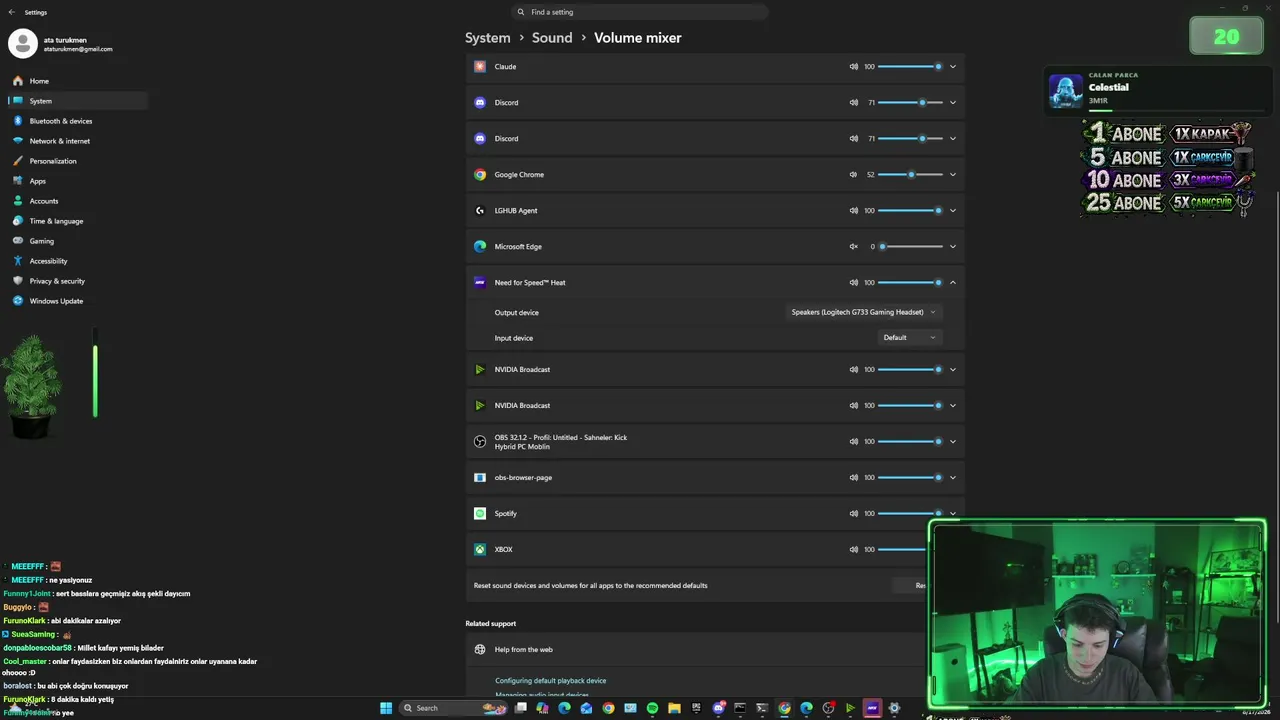Open the Mail app from the taskbar
The width and height of the screenshot is (1280, 720).
point(586,708)
